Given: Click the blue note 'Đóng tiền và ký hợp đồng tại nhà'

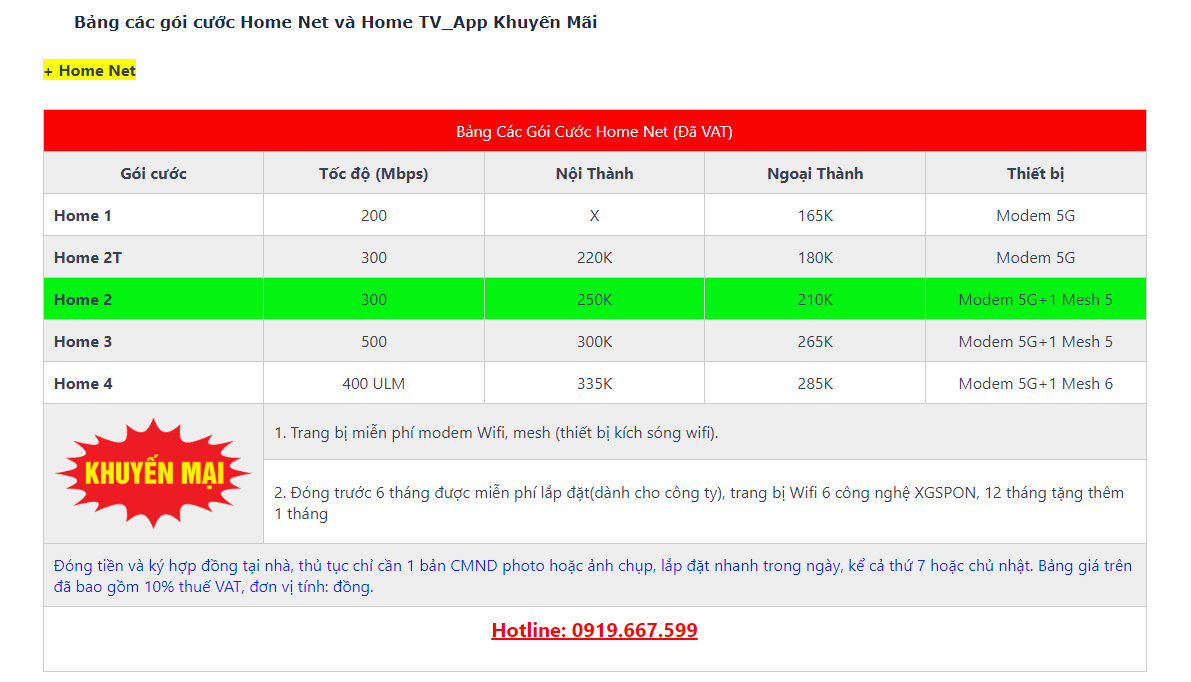Looking at the screenshot, I should 592,576.
